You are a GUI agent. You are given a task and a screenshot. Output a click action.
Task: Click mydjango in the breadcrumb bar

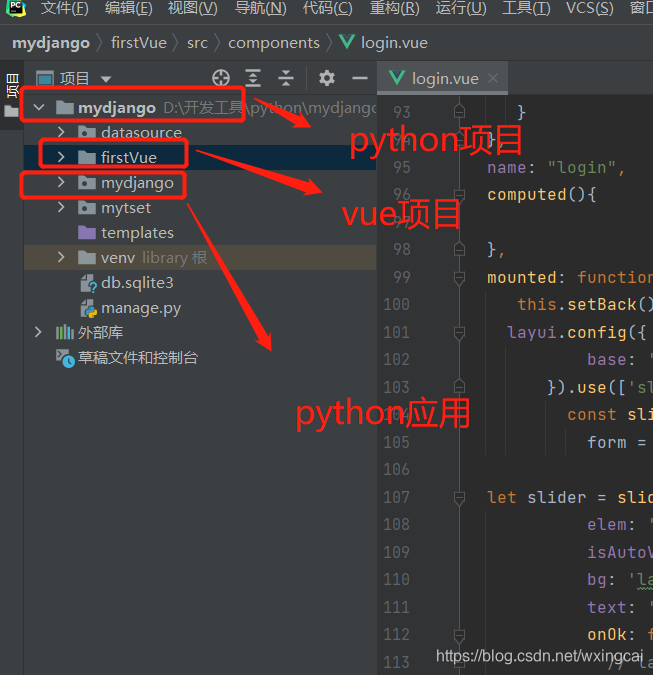coord(51,43)
